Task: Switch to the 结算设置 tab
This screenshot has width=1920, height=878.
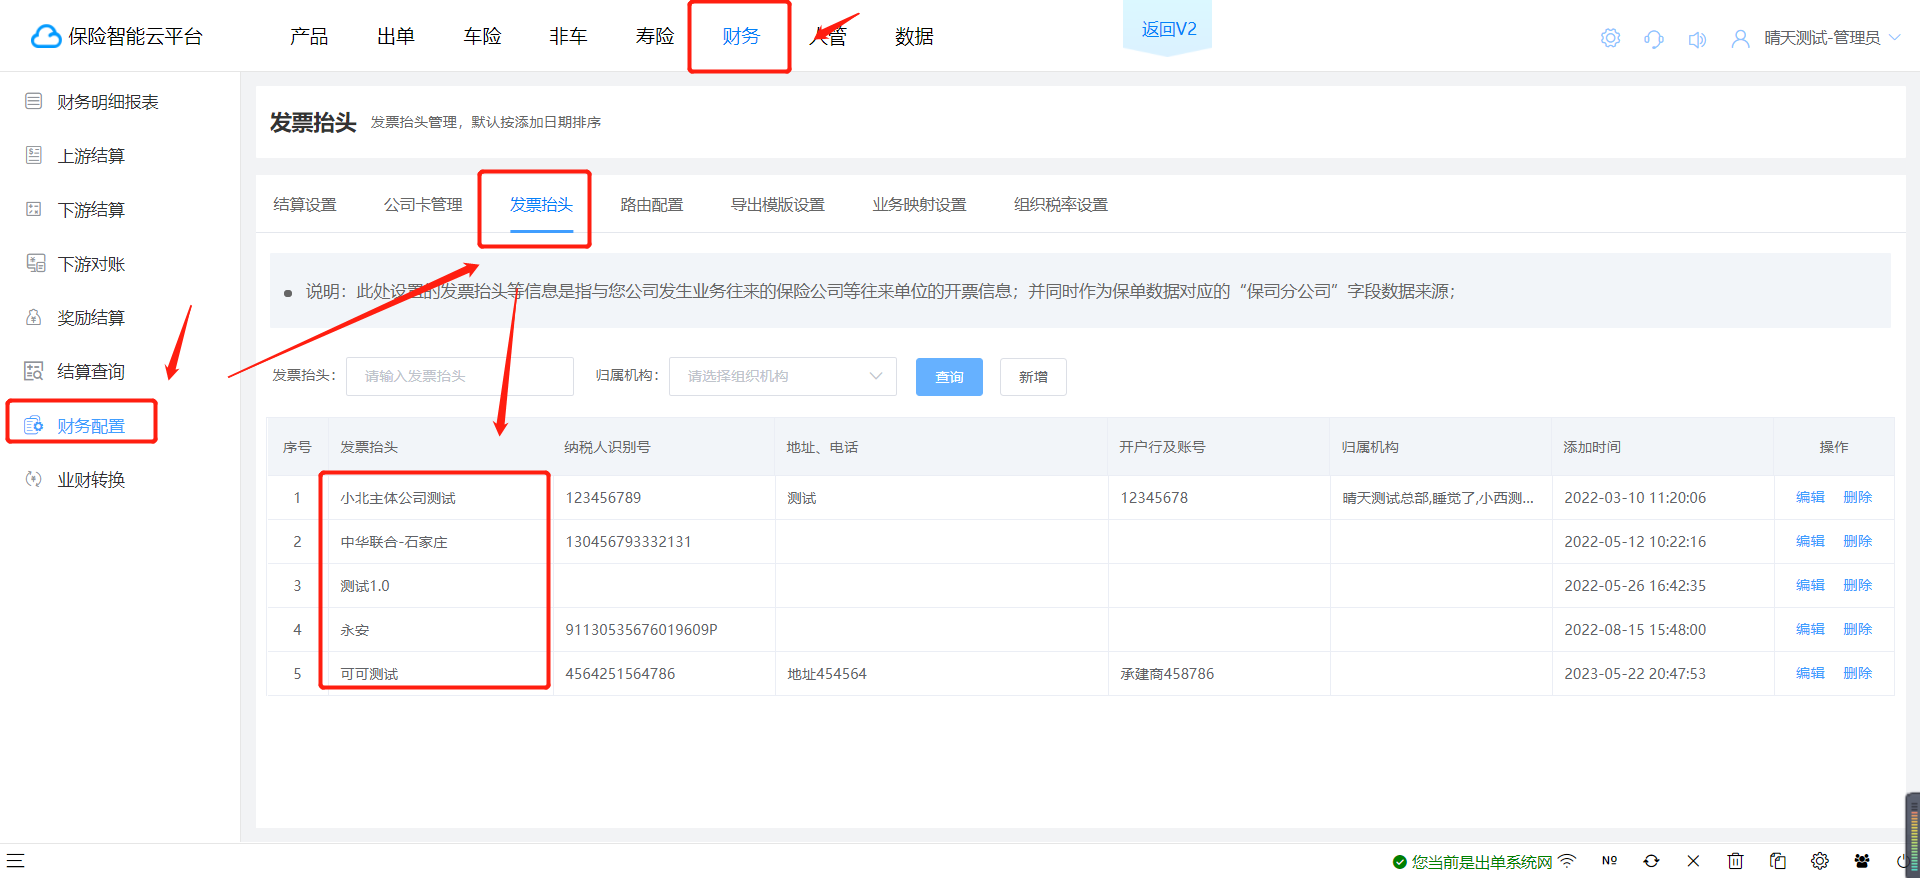Action: (305, 205)
